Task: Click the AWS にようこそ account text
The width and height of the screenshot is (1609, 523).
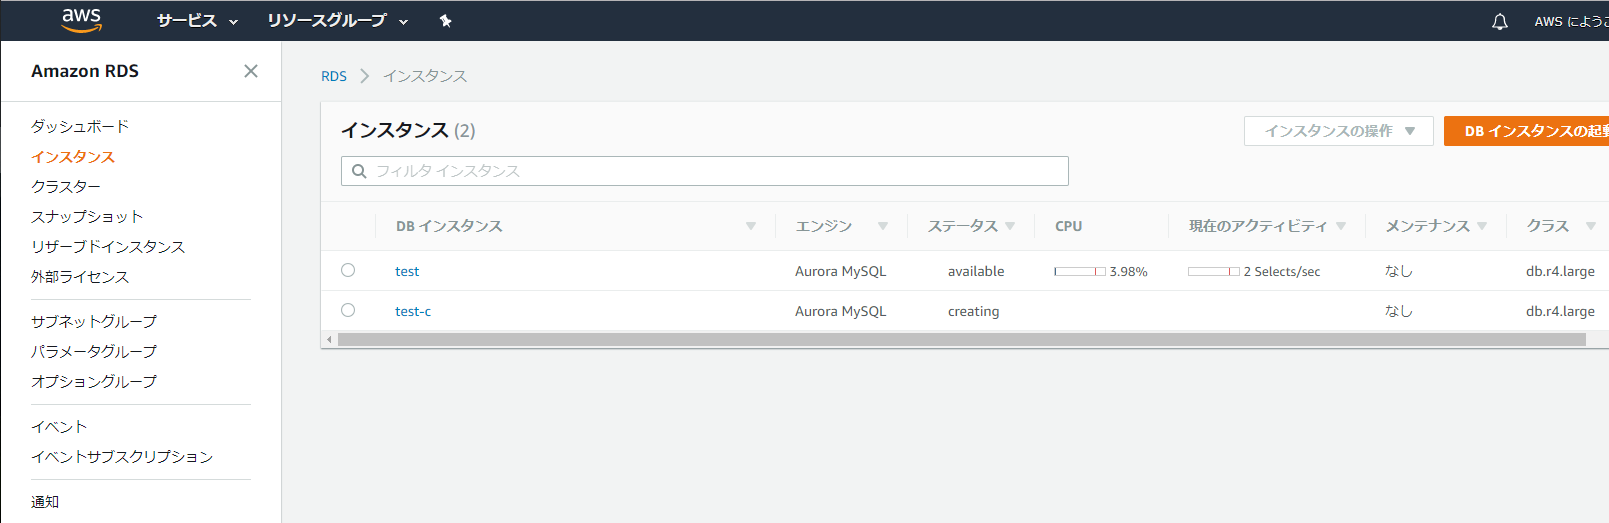Action: 1571,21
